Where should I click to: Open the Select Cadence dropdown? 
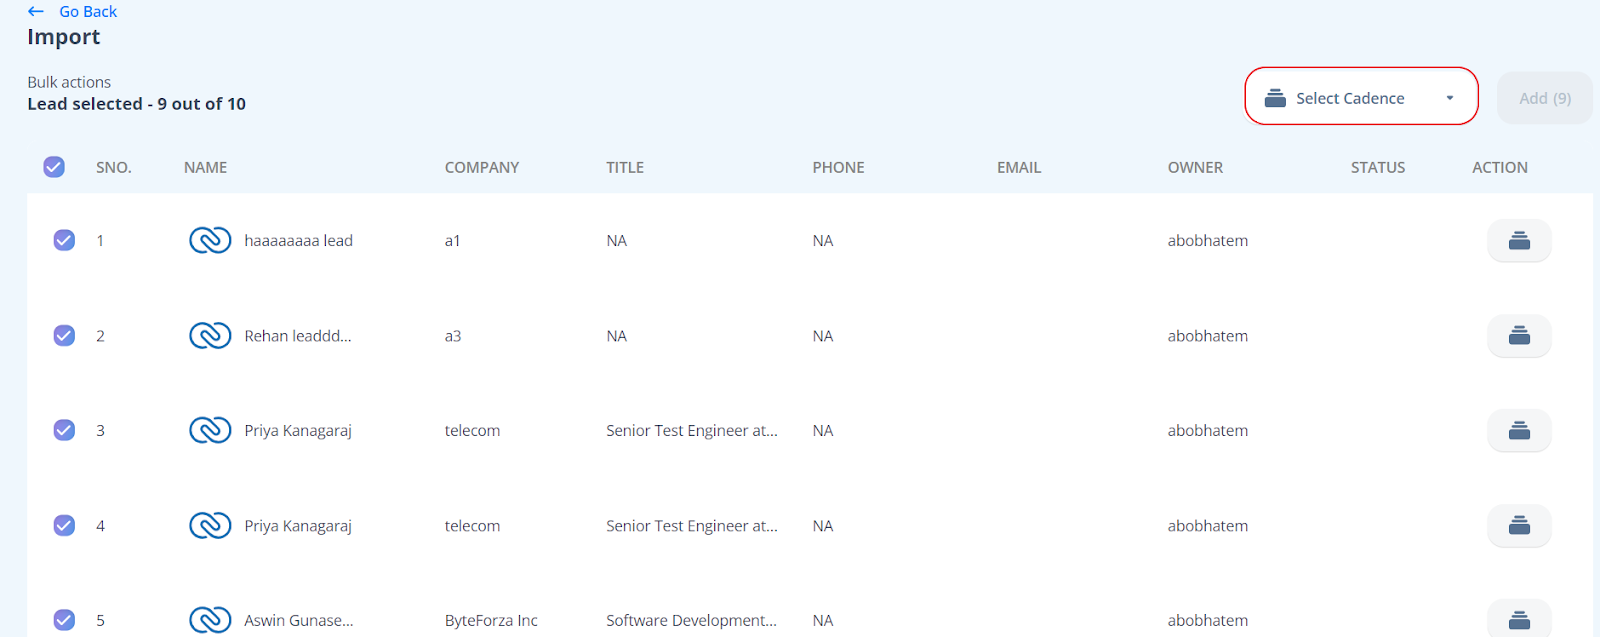(1350, 98)
